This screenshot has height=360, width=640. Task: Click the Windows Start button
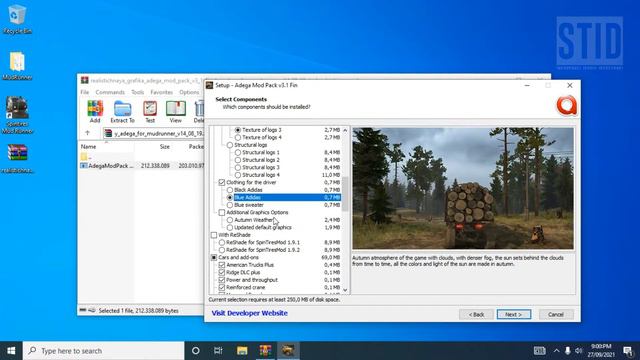click(11, 351)
